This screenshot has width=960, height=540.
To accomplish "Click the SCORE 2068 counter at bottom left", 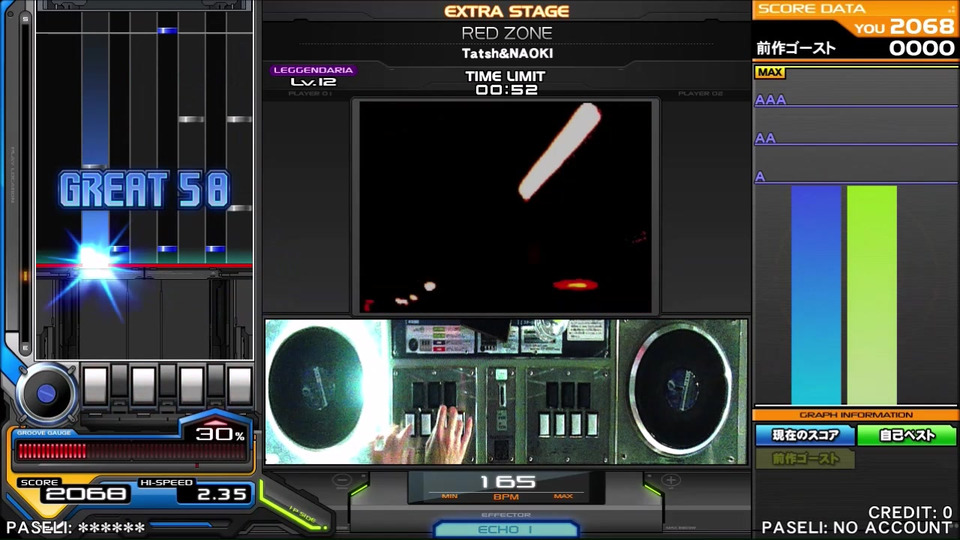I will point(86,494).
